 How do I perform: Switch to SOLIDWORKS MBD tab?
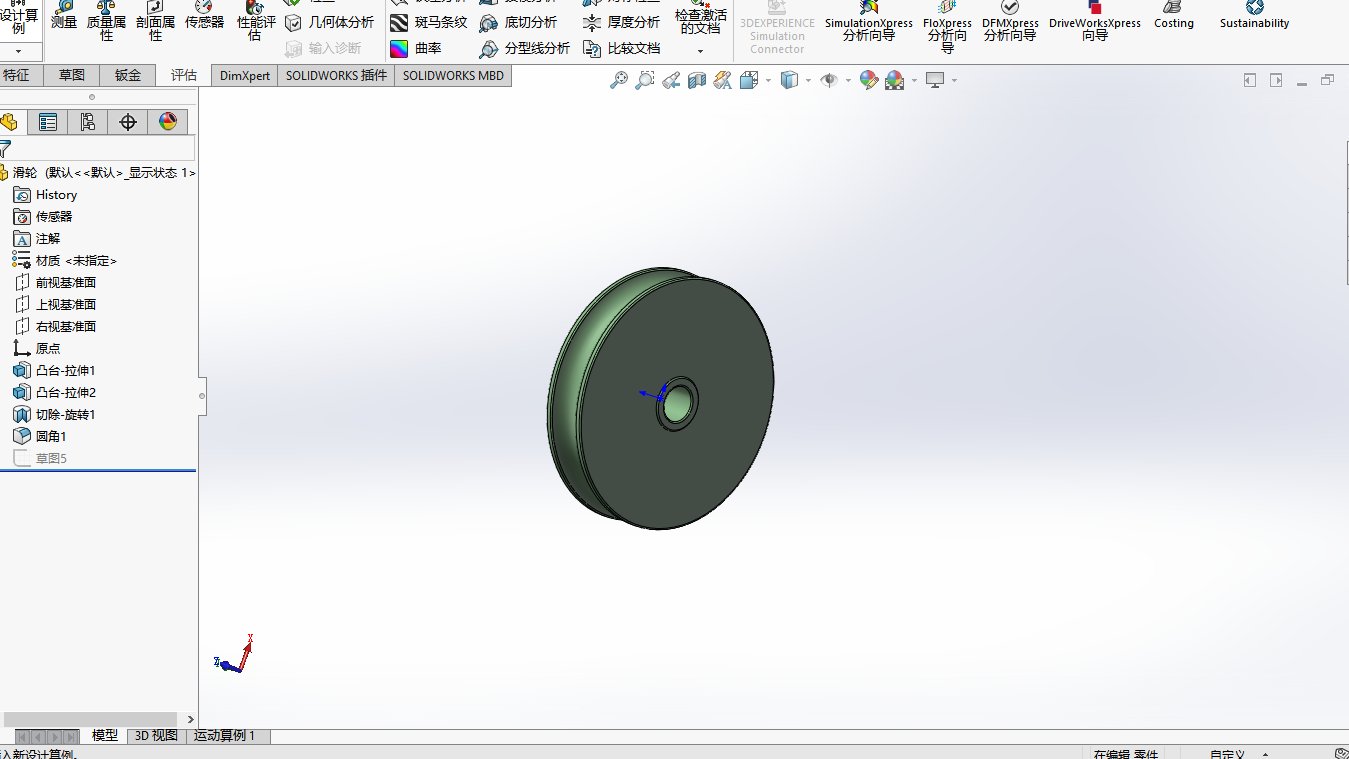(x=453, y=75)
